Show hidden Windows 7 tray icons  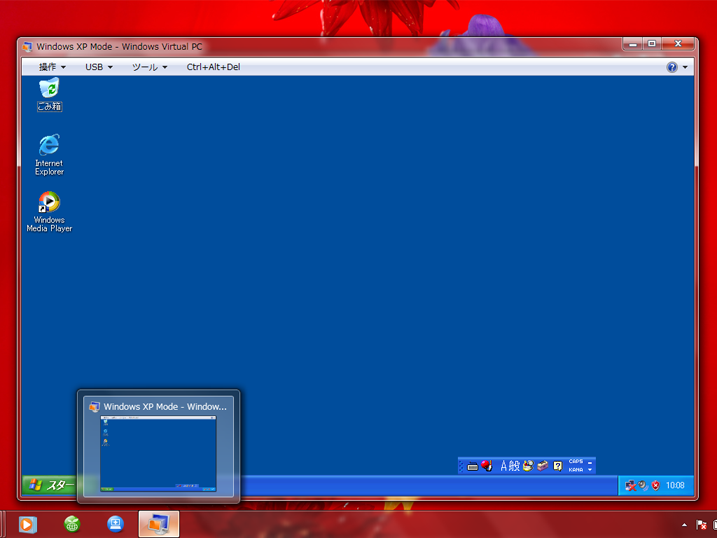pos(684,525)
